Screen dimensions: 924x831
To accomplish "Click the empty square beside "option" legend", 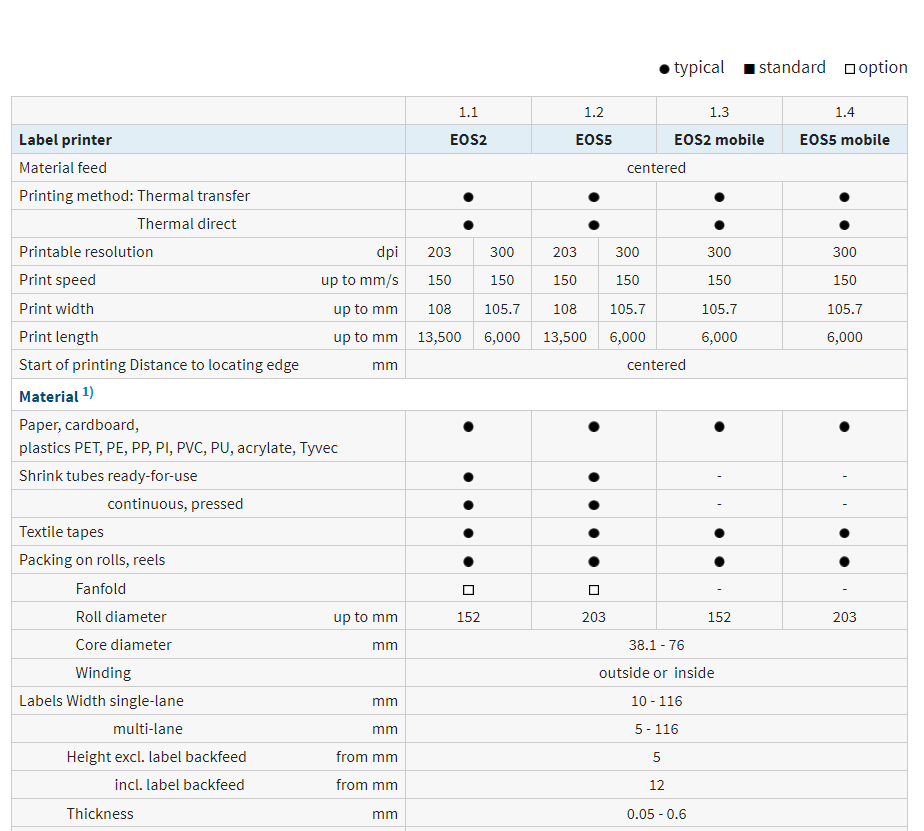I will (x=850, y=69).
